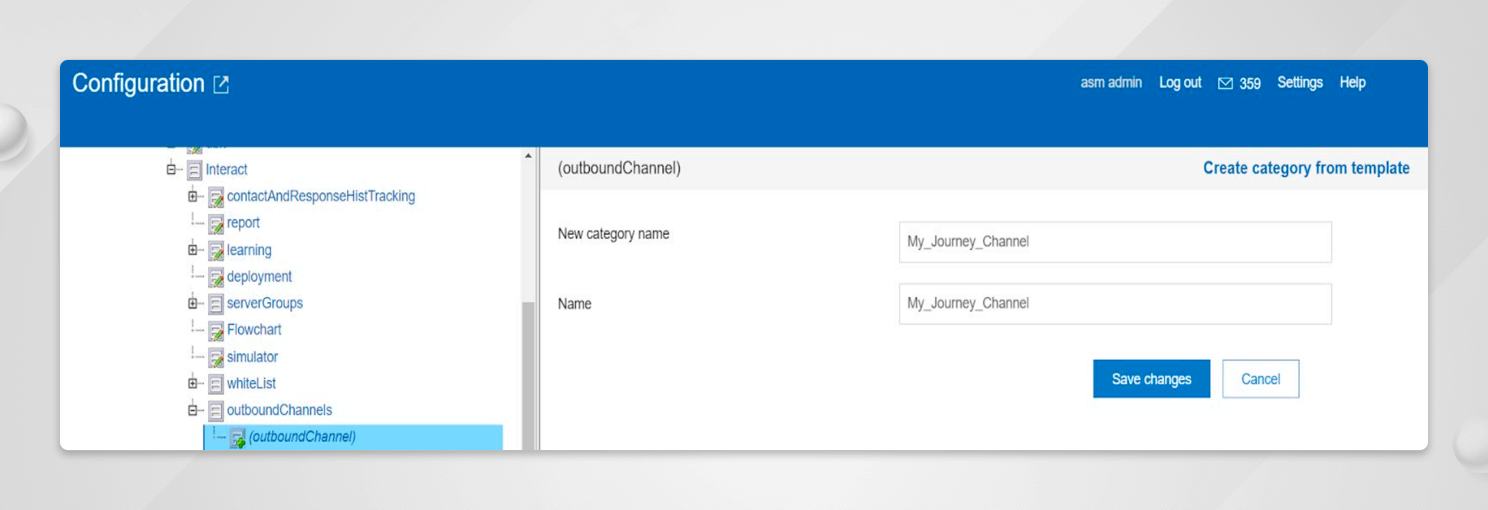The image size is (1488, 510).
Task: Click the (outboundChannel) template icon
Action: point(238,438)
